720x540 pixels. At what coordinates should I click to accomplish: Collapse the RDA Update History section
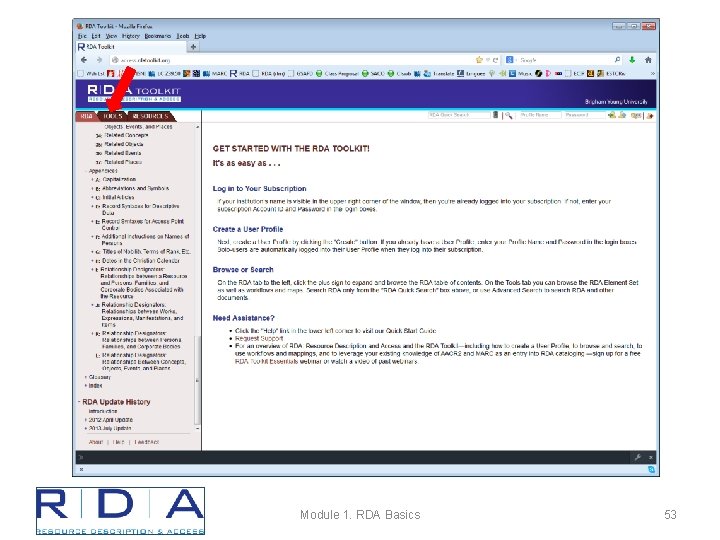point(79,402)
